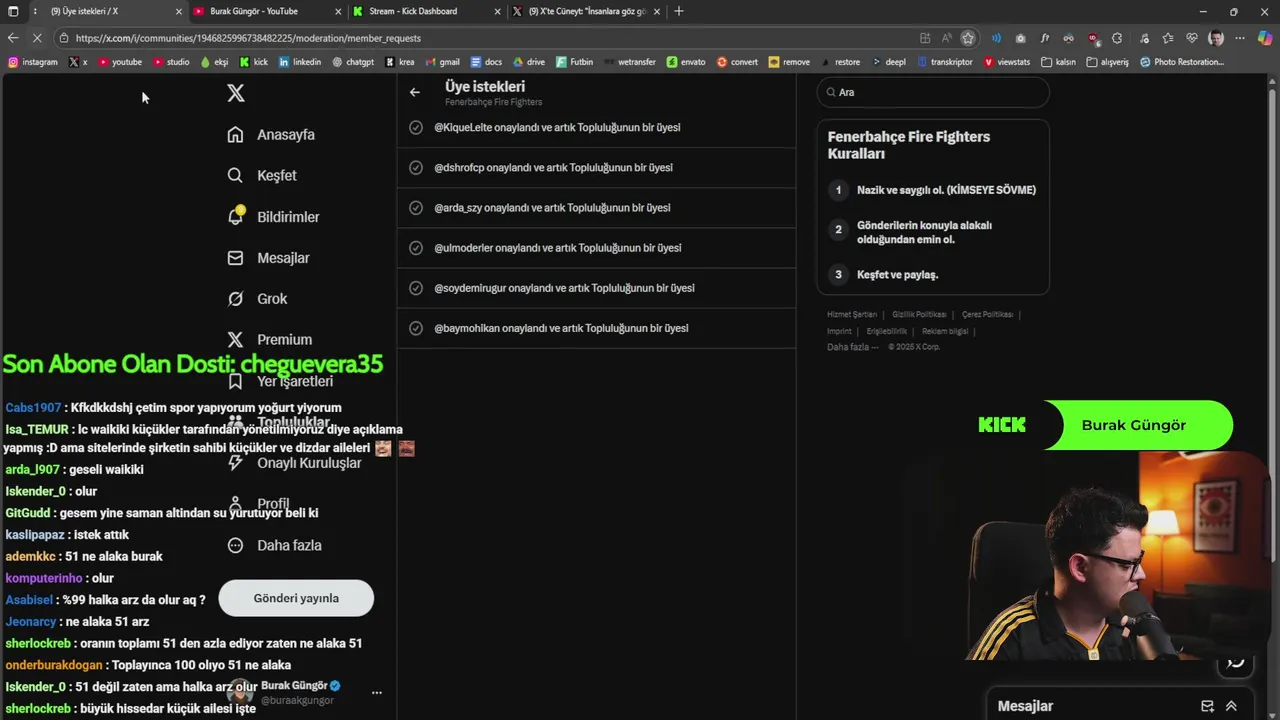Open Grok from the sidebar
Image resolution: width=1280 pixels, height=720 pixels.
tap(257, 299)
